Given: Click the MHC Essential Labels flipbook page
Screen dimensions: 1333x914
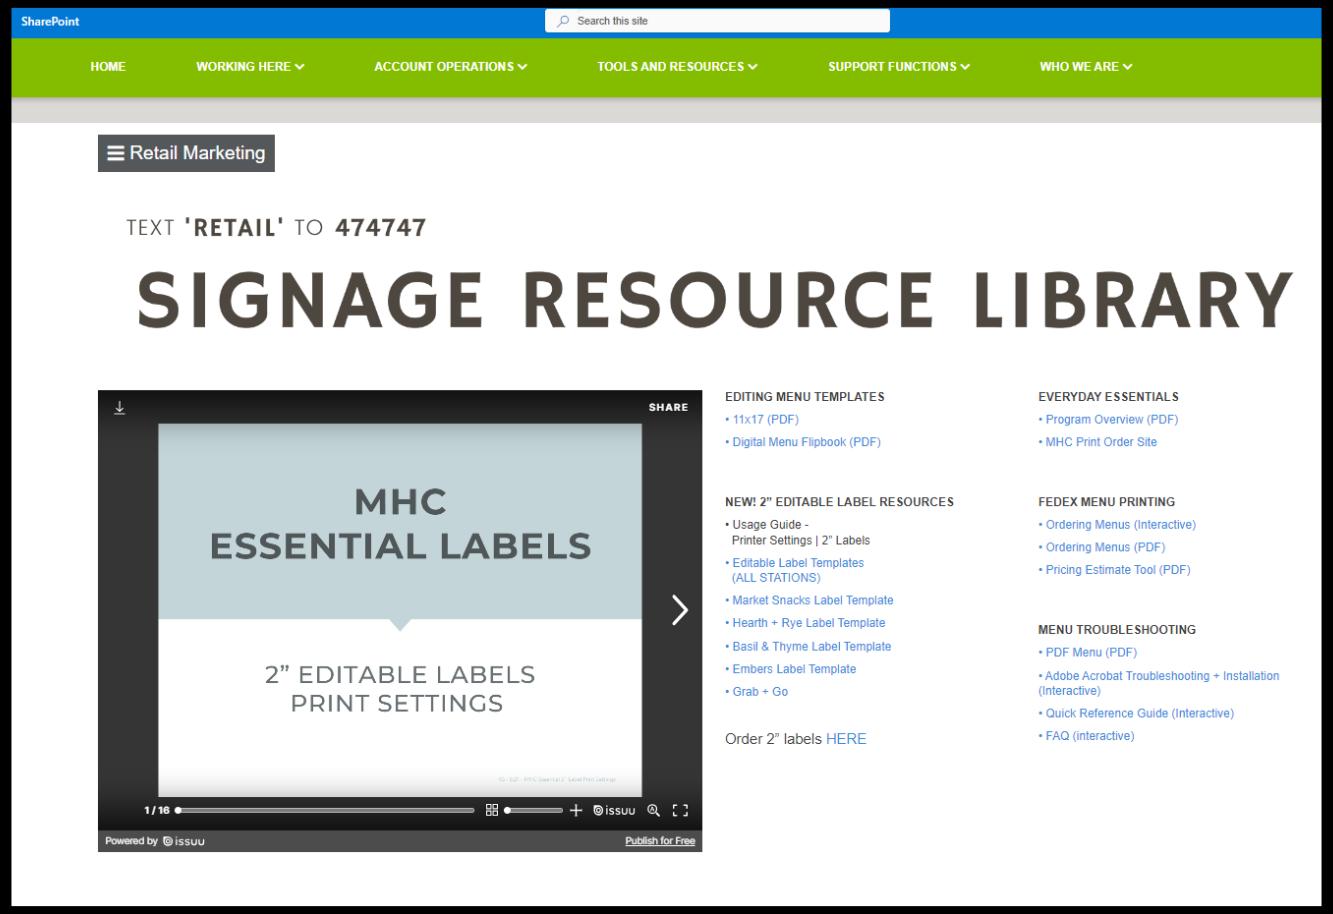Looking at the screenshot, I should coord(400,610).
